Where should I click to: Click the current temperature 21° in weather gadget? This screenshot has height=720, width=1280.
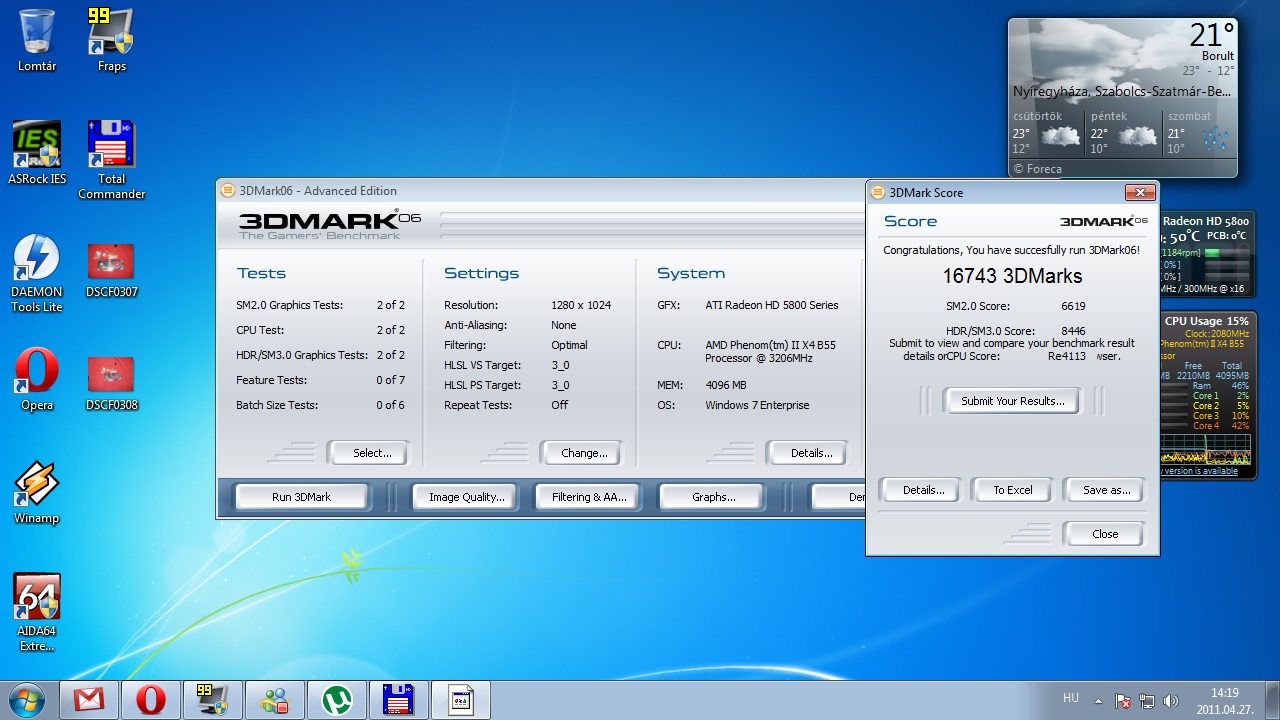point(1211,35)
